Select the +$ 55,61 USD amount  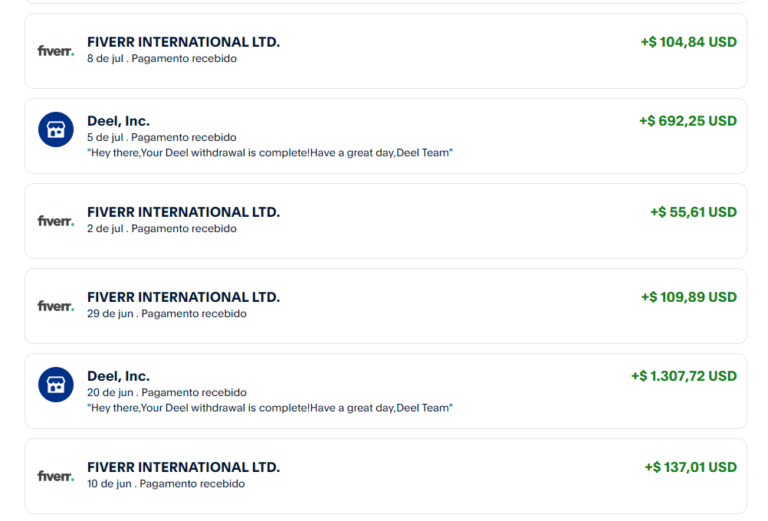(694, 212)
